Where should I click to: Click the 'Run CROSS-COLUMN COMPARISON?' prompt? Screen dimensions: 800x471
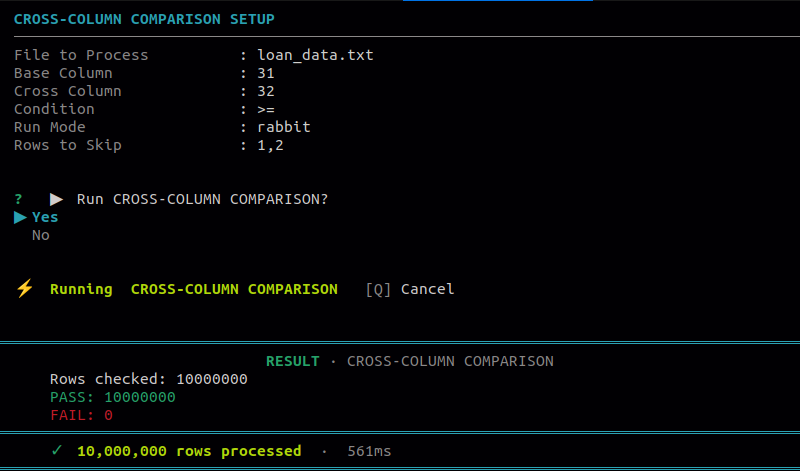(203, 200)
